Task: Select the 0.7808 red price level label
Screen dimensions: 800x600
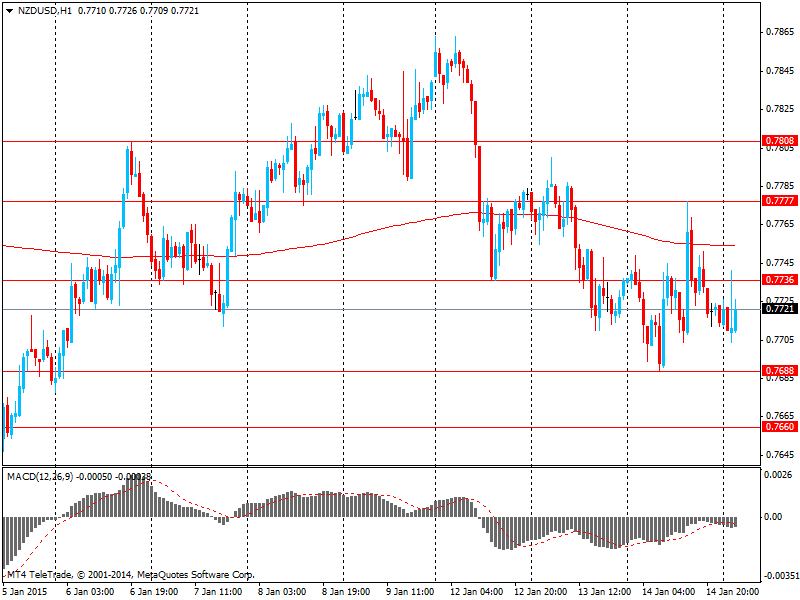Action: (779, 141)
